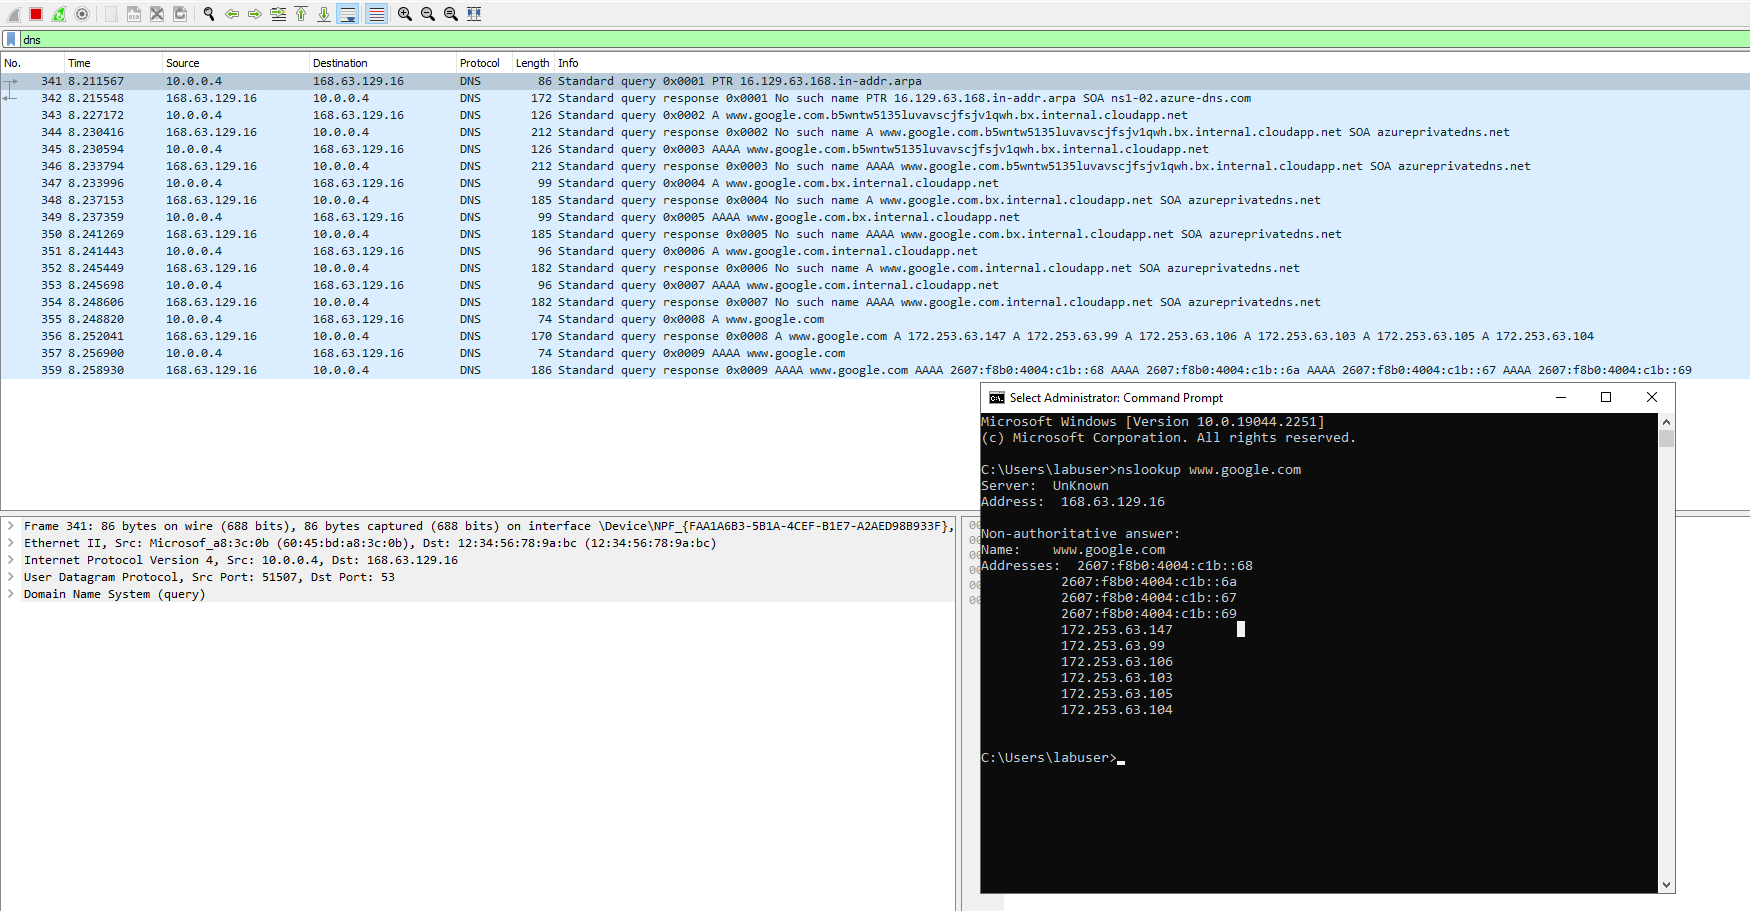The width and height of the screenshot is (1750, 911).
Task: Select packet 343 query 0x0002 row
Action: coord(875,115)
